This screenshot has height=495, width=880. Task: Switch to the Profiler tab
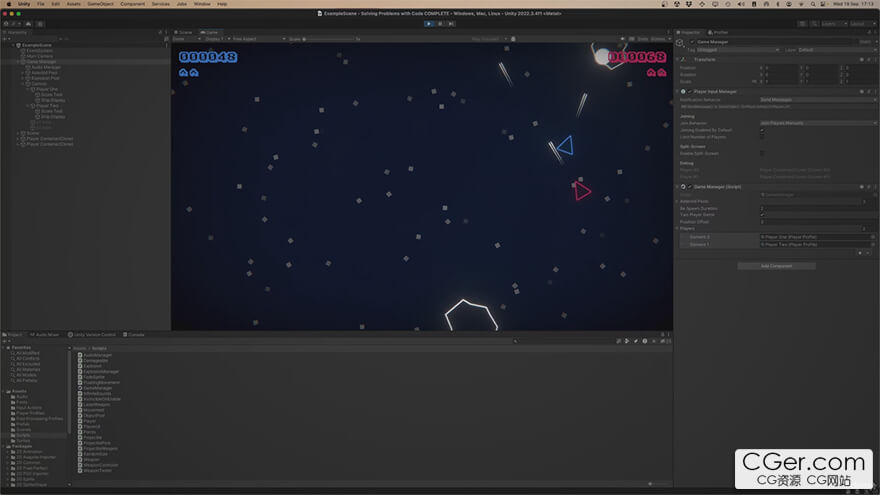[x=719, y=33]
